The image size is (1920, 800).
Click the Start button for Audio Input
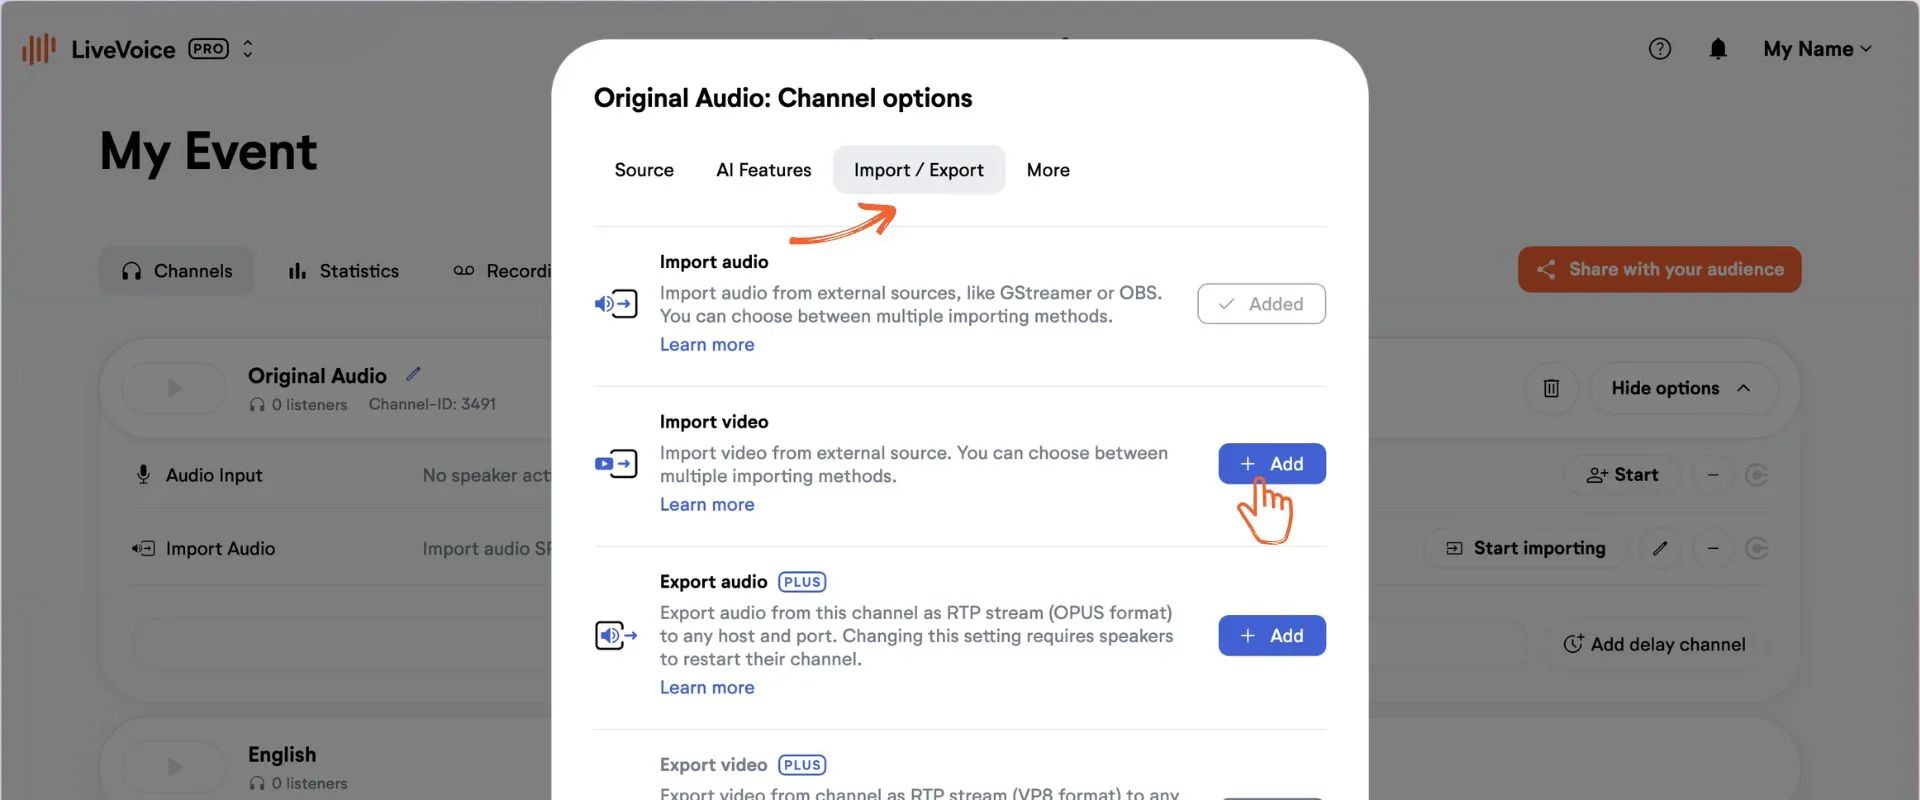click(x=1622, y=475)
